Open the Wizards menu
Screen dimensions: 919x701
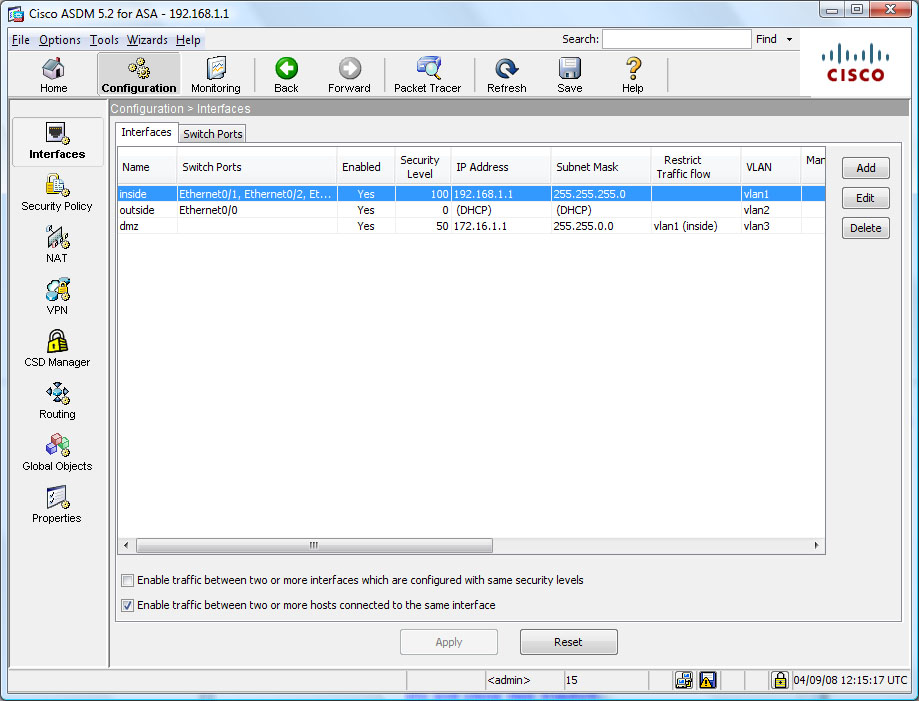(147, 40)
